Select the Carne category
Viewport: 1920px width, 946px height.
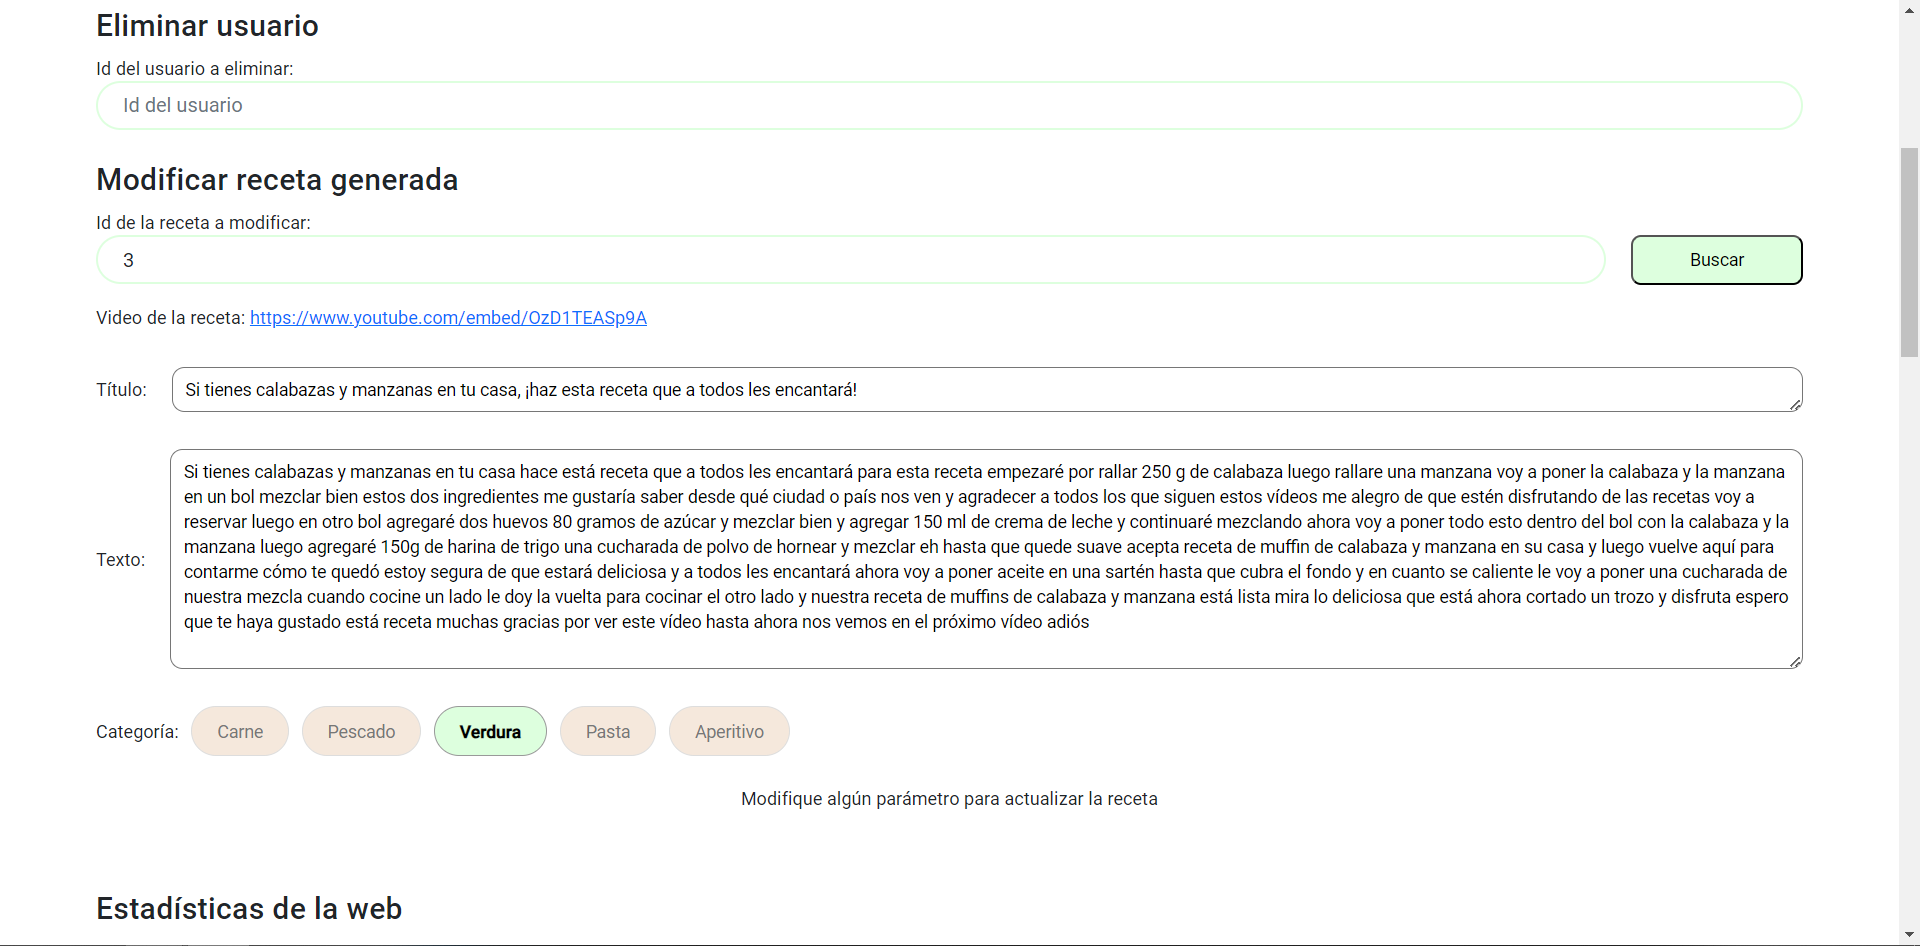pos(240,731)
